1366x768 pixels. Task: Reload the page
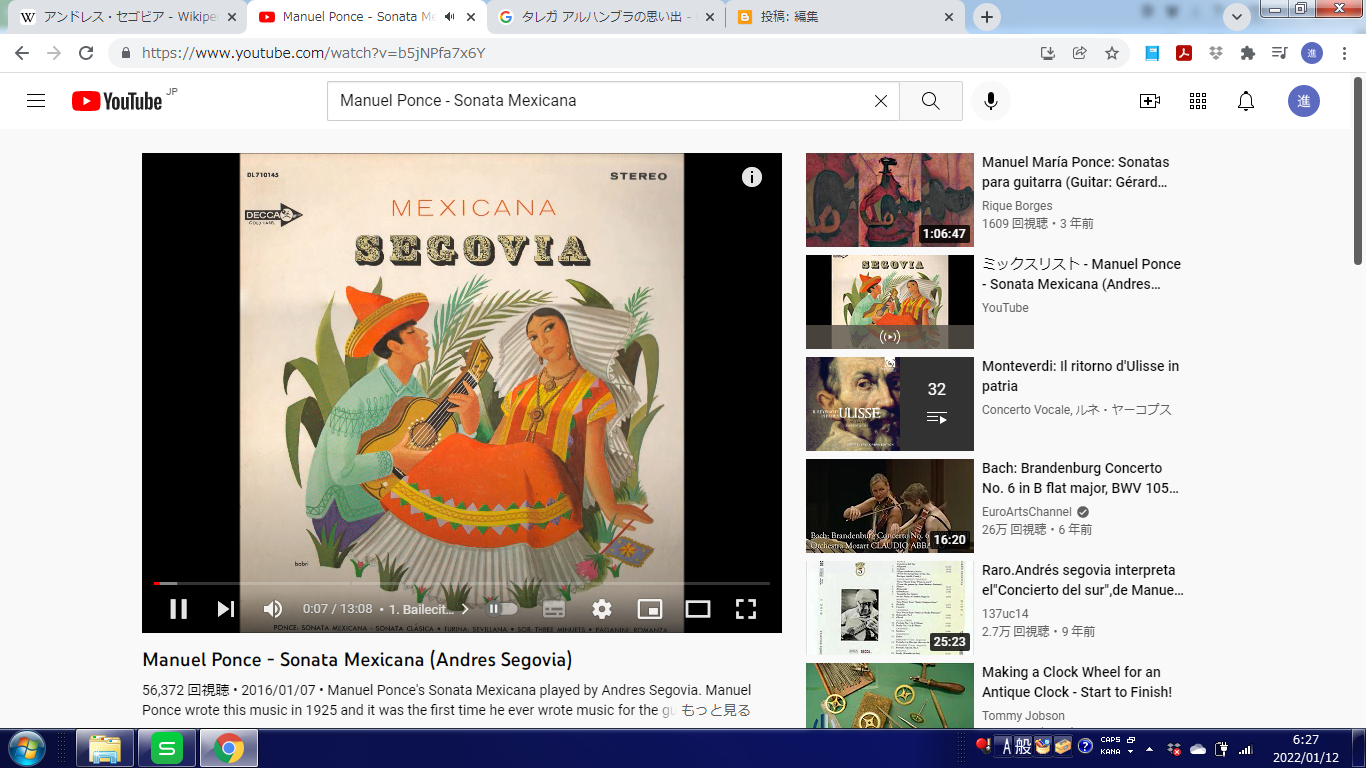click(86, 53)
